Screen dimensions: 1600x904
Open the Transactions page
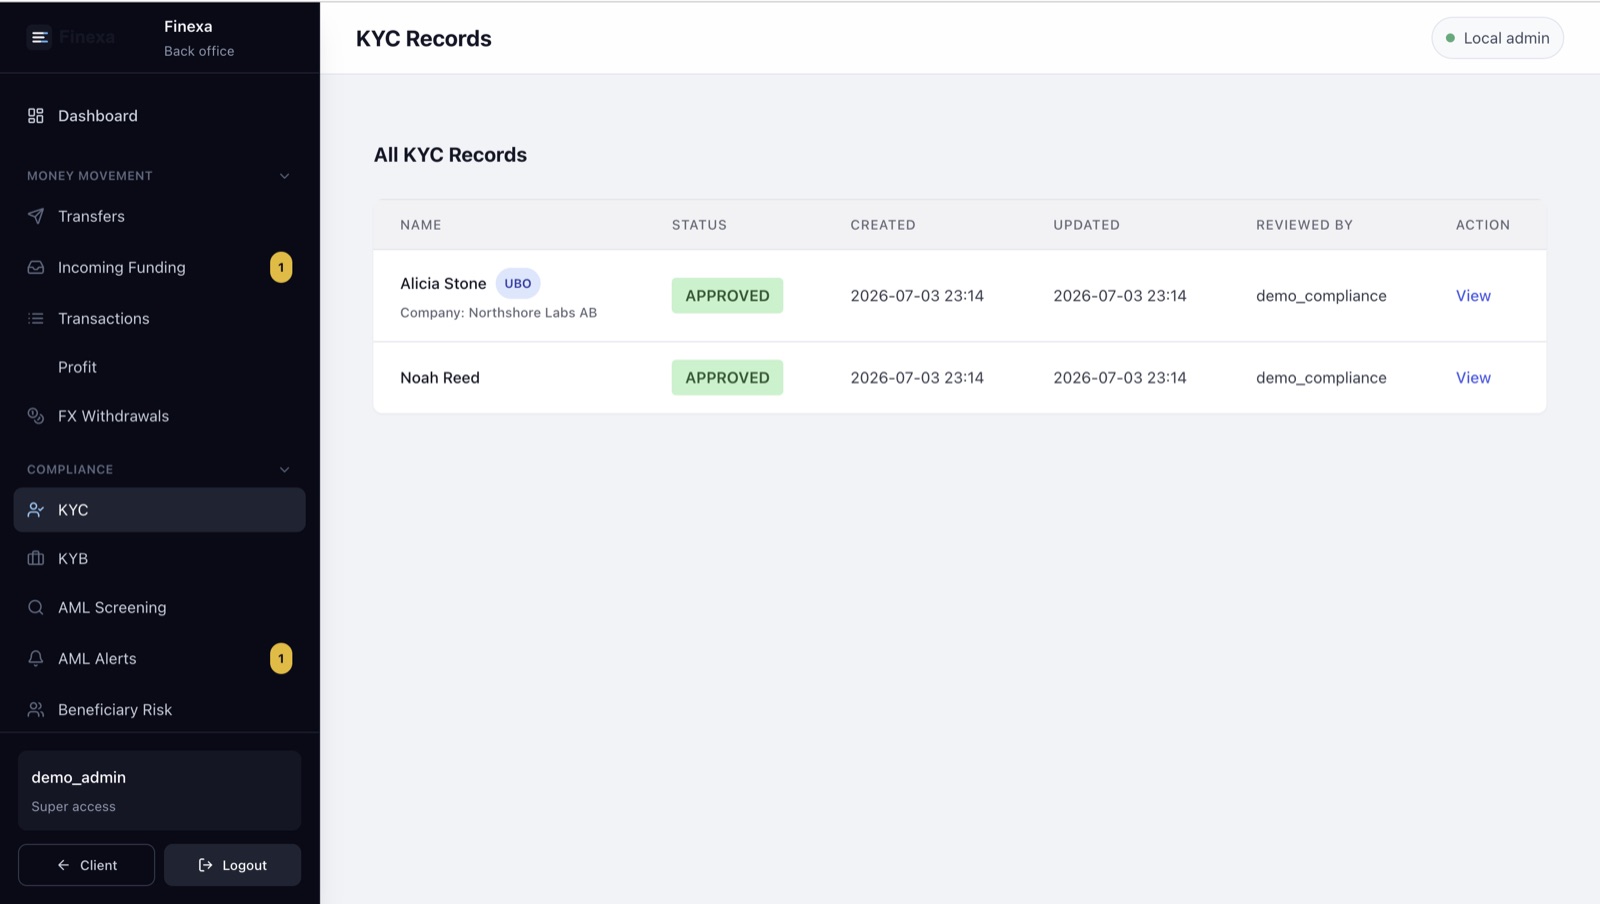160,318
